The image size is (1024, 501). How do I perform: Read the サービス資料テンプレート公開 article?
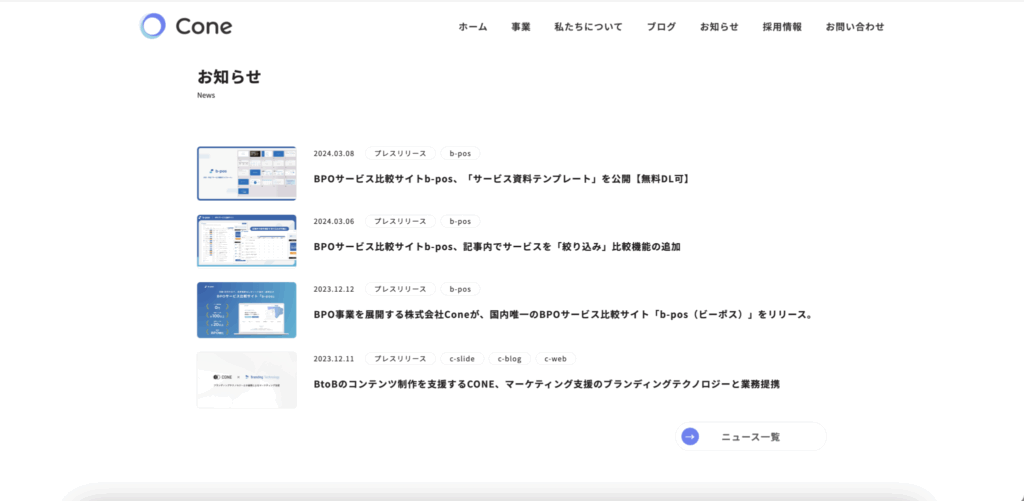click(x=501, y=179)
